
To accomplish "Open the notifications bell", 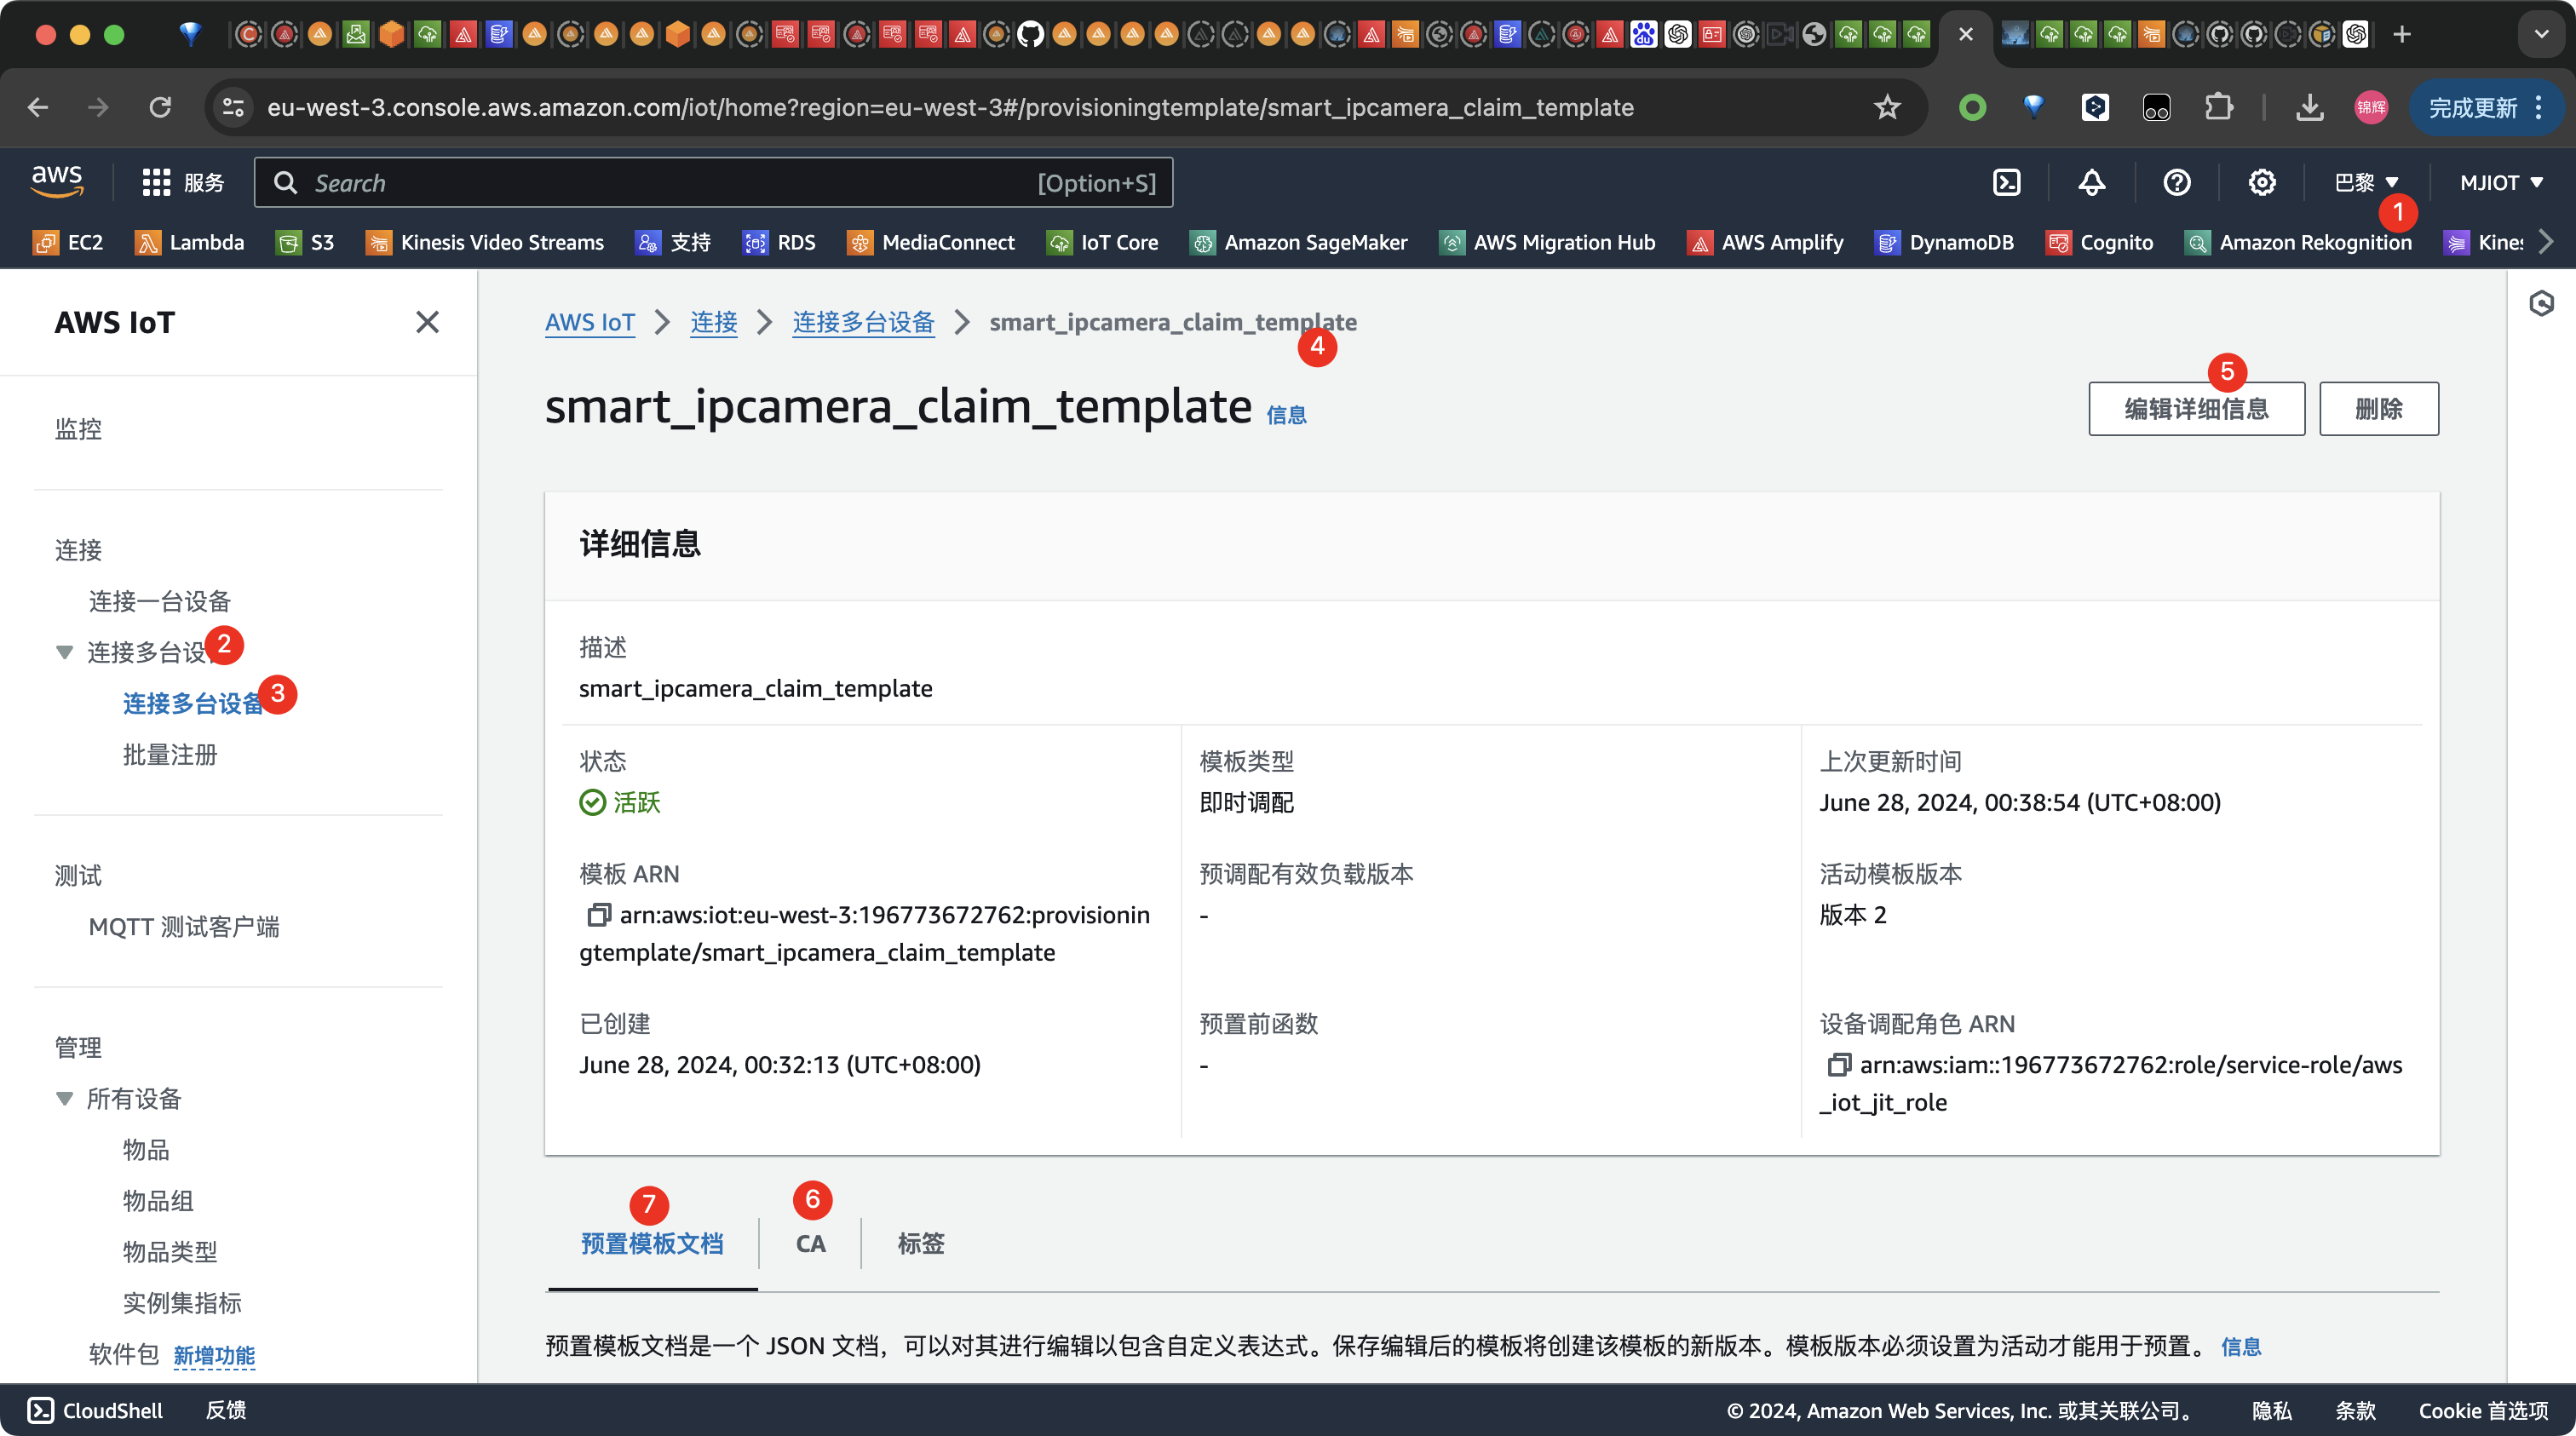I will click(2091, 182).
